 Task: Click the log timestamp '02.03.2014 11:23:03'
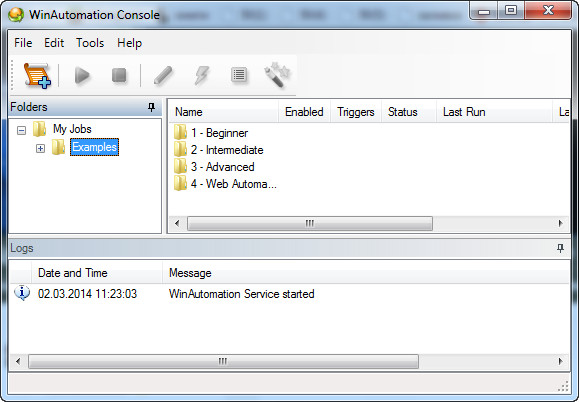tap(88, 294)
